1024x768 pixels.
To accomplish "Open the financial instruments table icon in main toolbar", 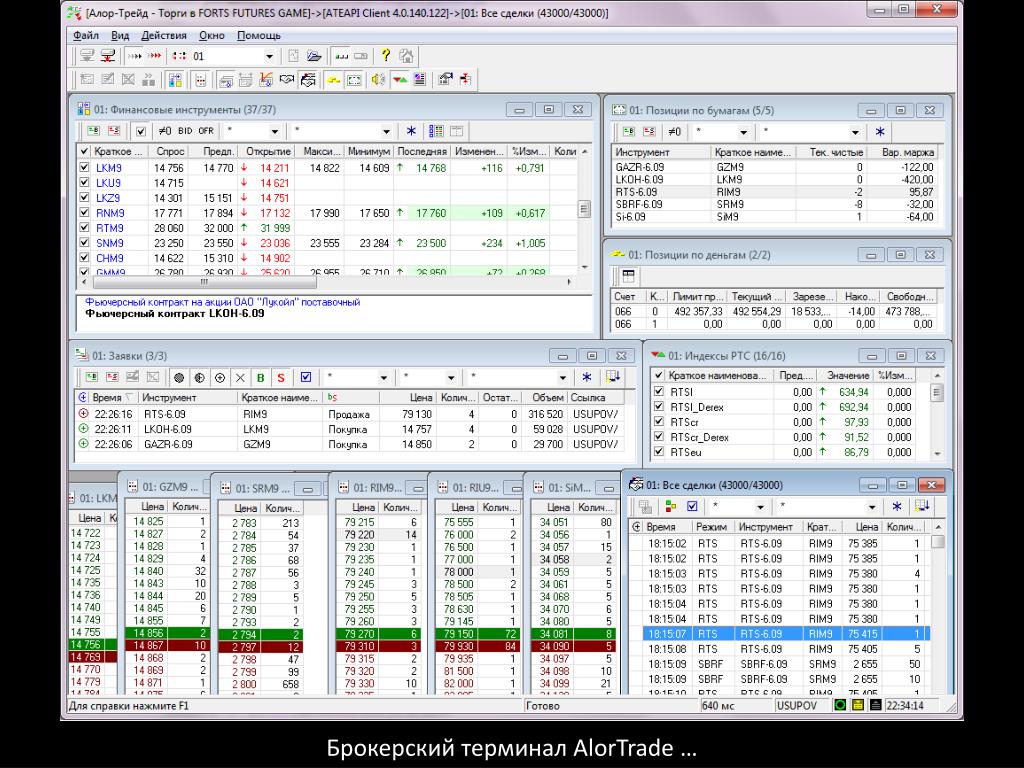I will pyautogui.click(x=175, y=80).
